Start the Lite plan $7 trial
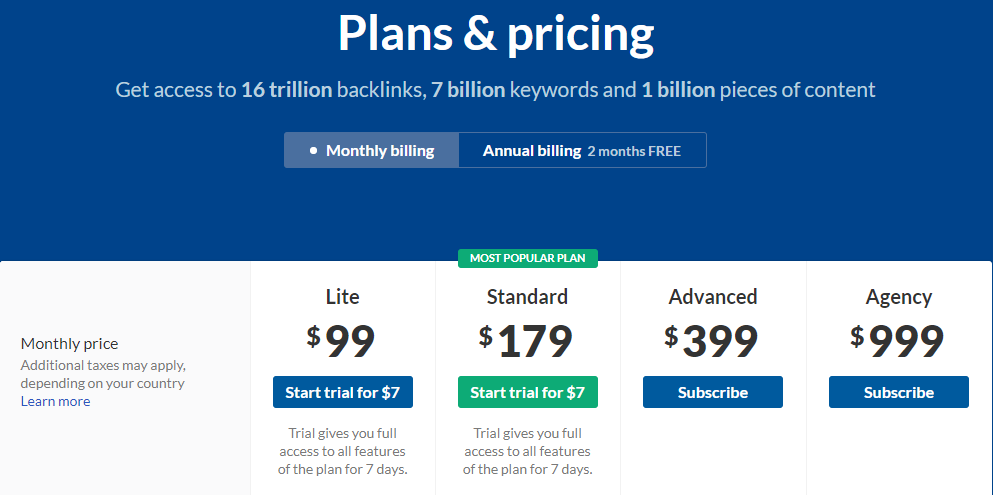Viewport: 993px width, 495px height. click(x=343, y=392)
